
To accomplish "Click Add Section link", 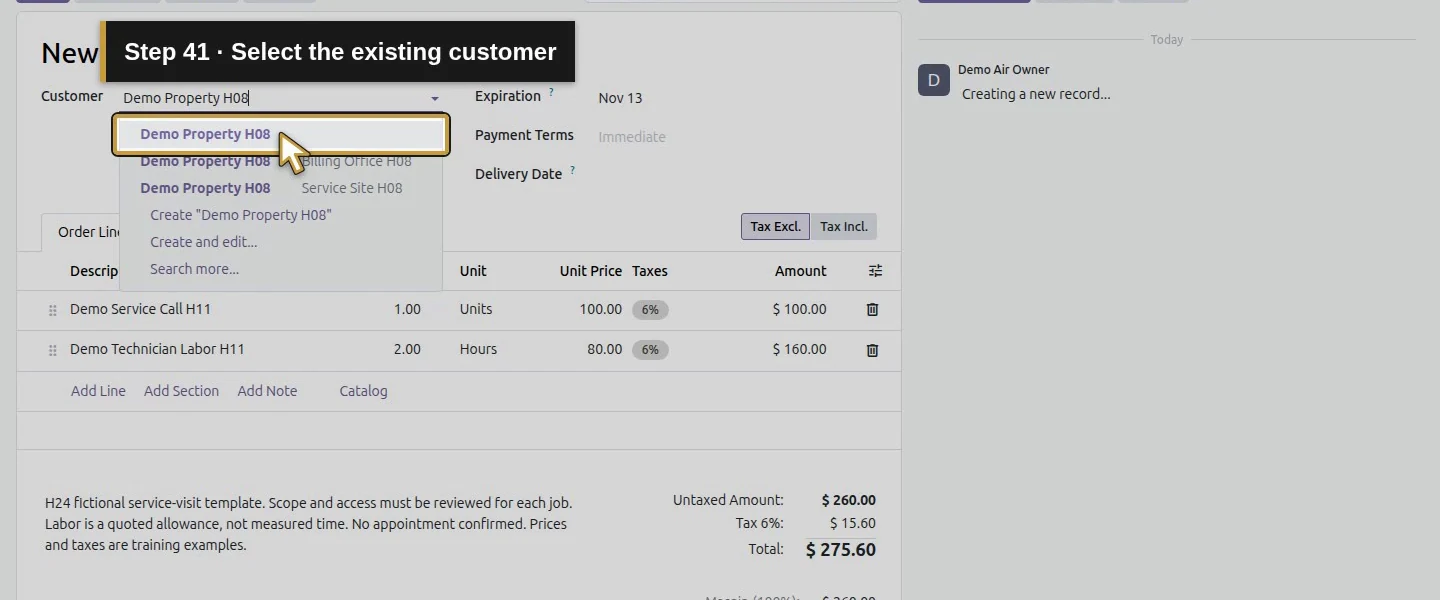I will point(181,391).
